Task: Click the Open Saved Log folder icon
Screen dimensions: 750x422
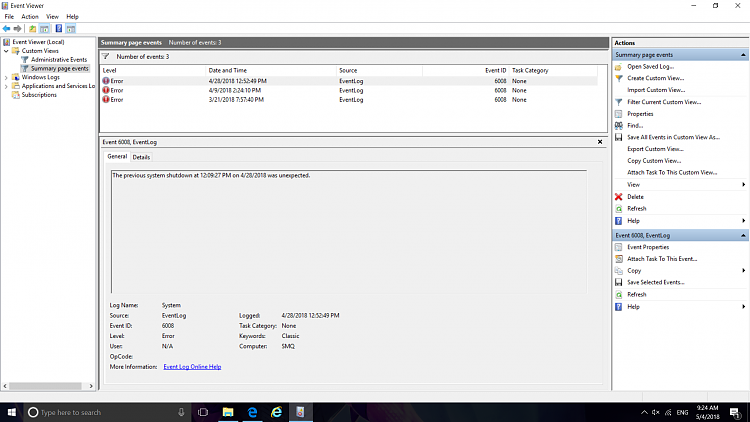Action: click(619, 66)
